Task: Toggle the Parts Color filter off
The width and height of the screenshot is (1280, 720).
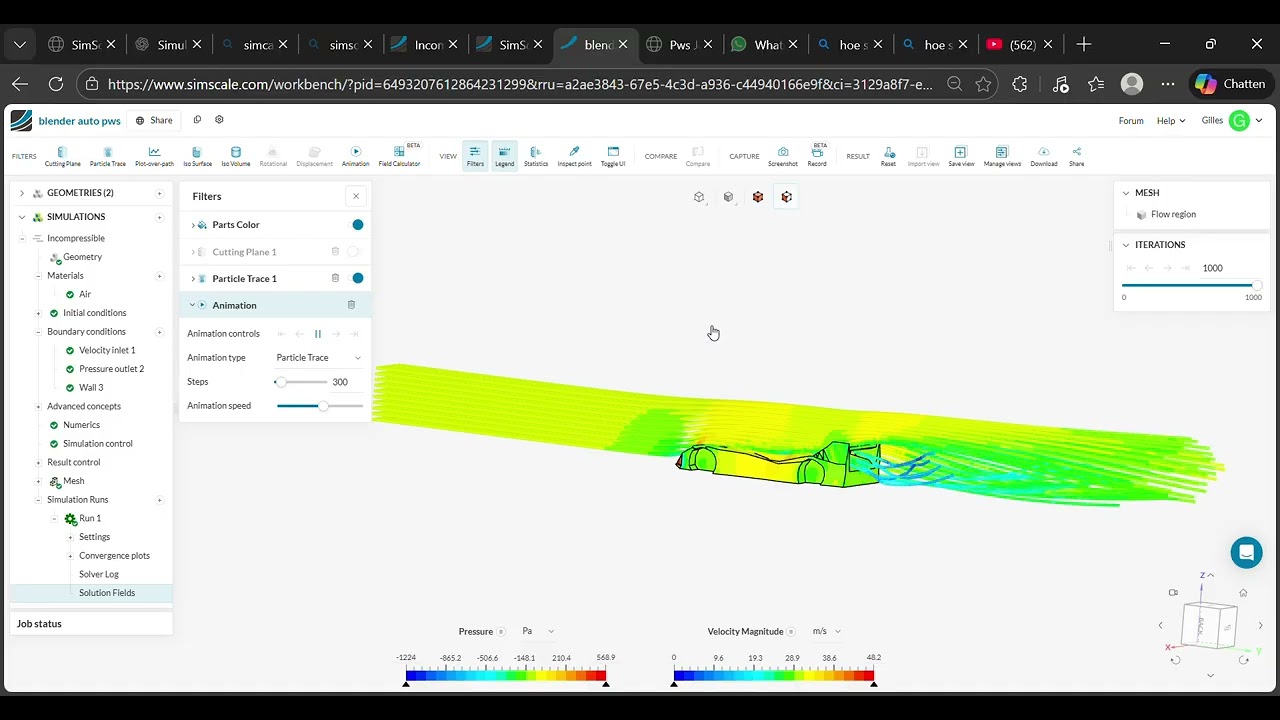Action: pos(357,225)
